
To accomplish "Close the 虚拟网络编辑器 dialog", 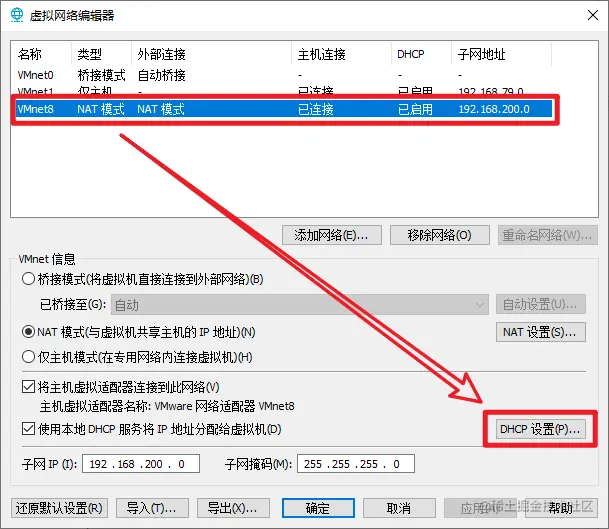I will [593, 15].
